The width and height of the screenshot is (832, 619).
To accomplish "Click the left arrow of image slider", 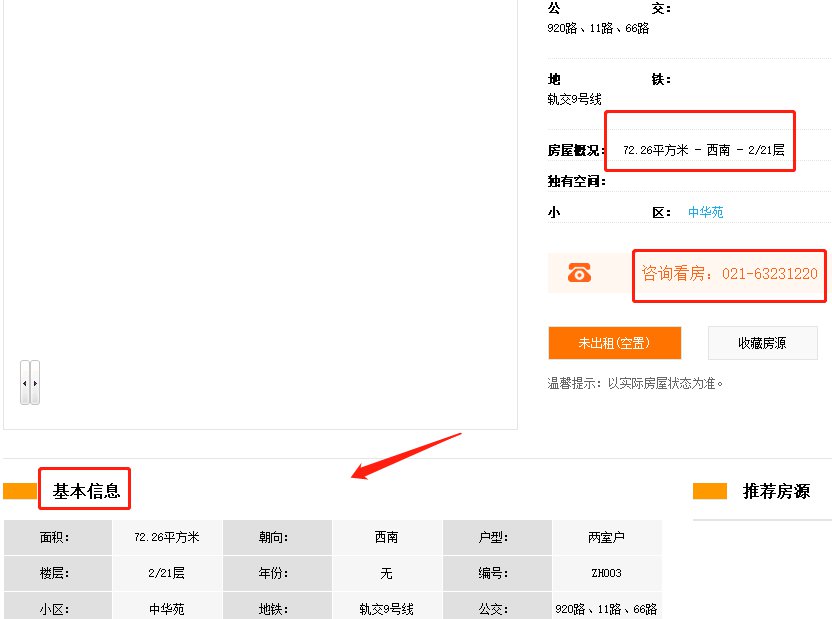I will [25, 383].
